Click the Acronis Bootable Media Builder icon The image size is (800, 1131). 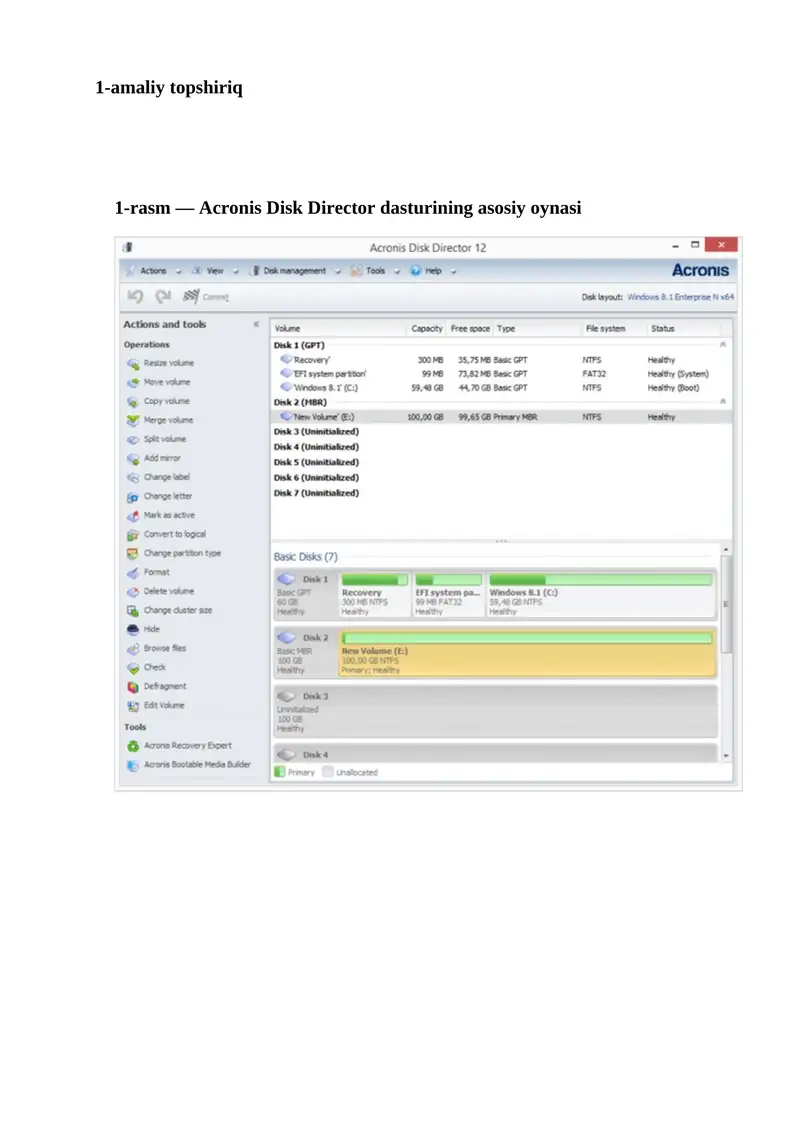point(133,765)
